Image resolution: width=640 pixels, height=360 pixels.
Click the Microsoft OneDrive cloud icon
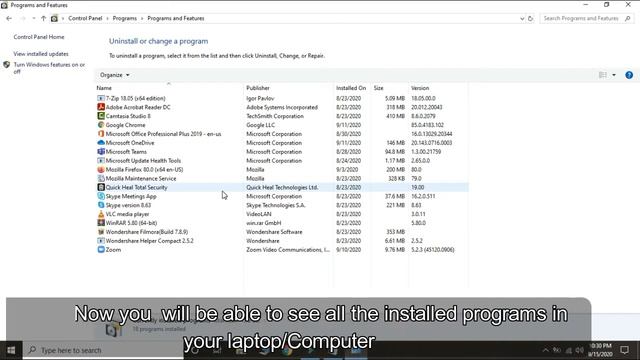[101, 143]
